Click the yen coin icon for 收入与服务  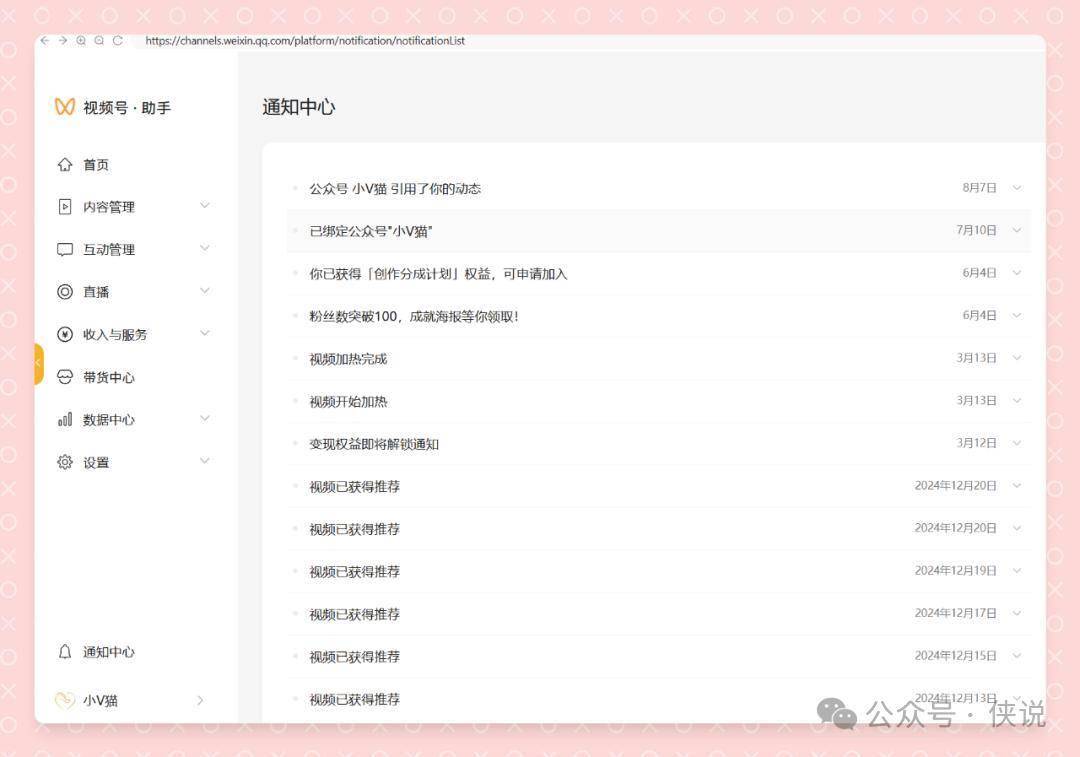[x=65, y=335]
